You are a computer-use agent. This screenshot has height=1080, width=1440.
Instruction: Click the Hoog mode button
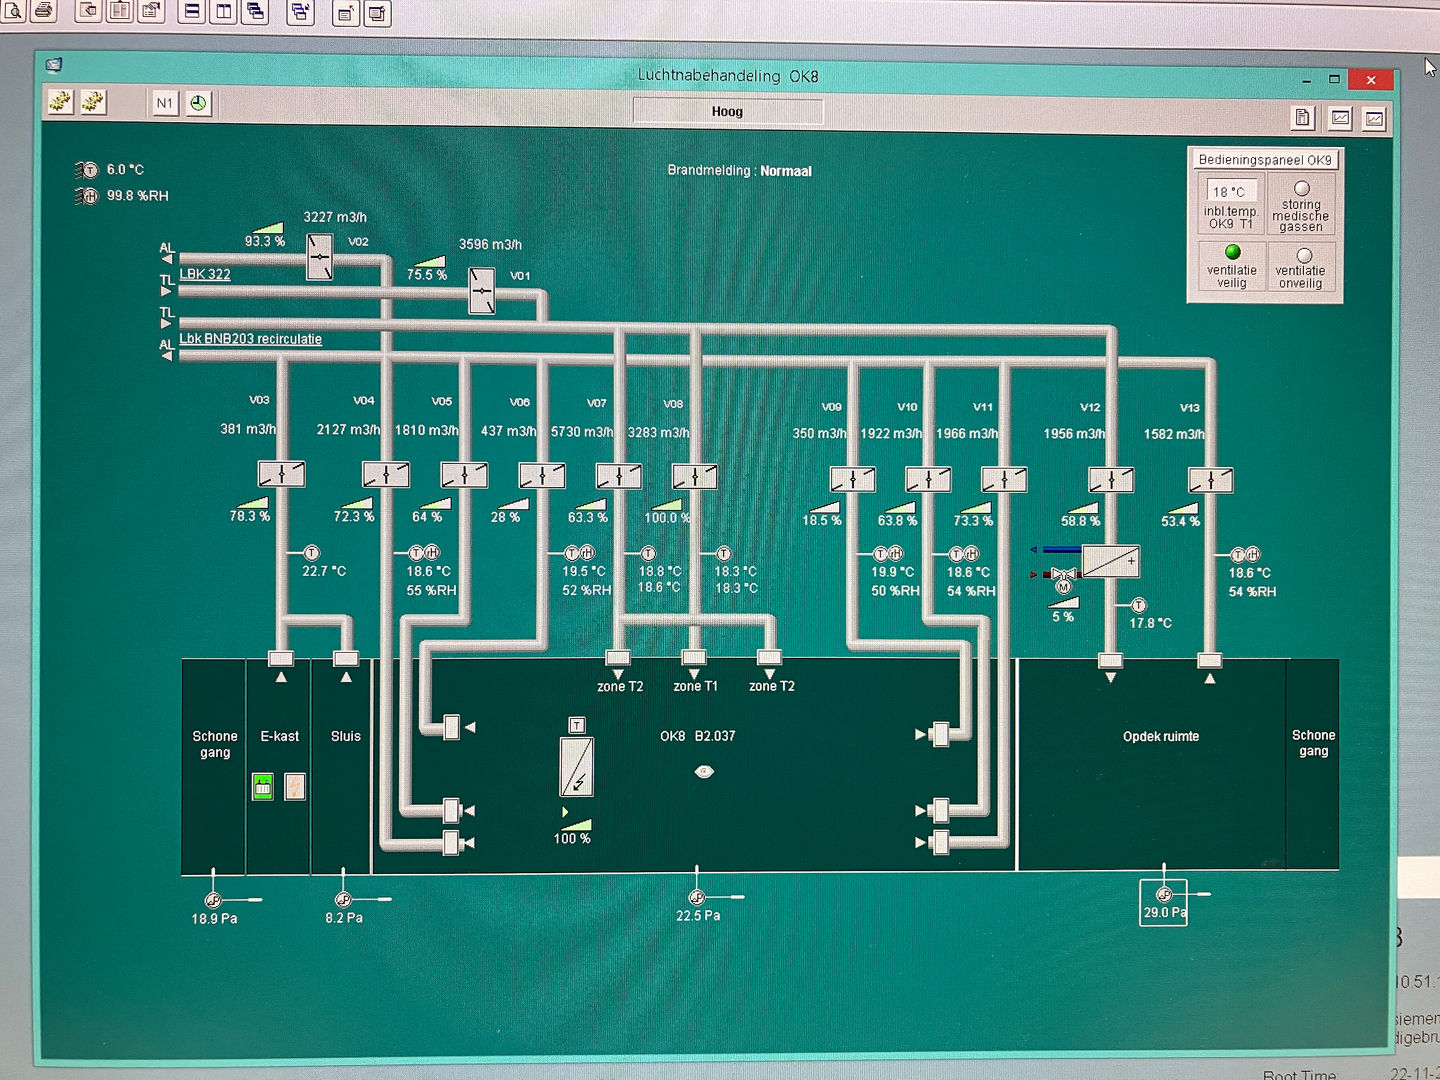727,111
